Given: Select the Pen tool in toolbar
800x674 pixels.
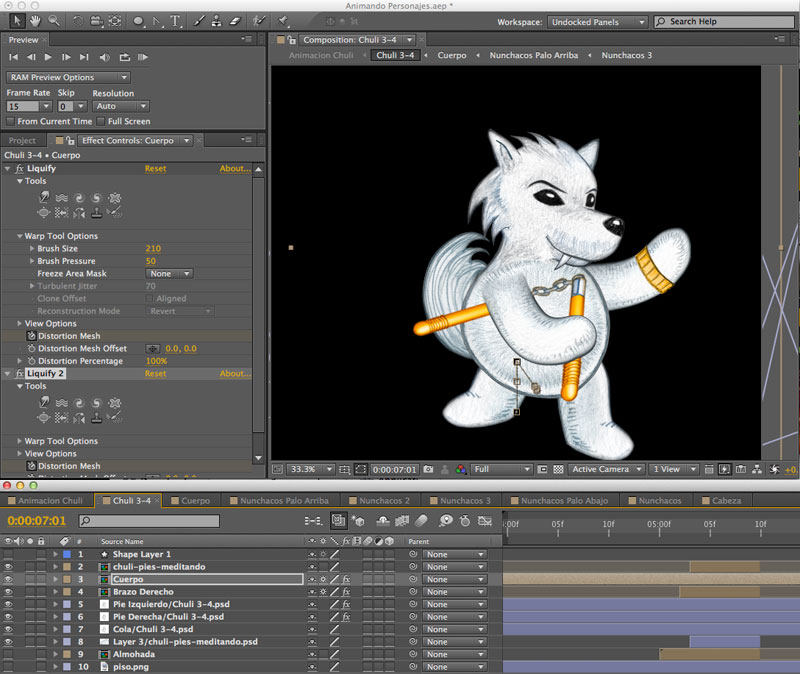Looking at the screenshot, I should pyautogui.click(x=157, y=21).
